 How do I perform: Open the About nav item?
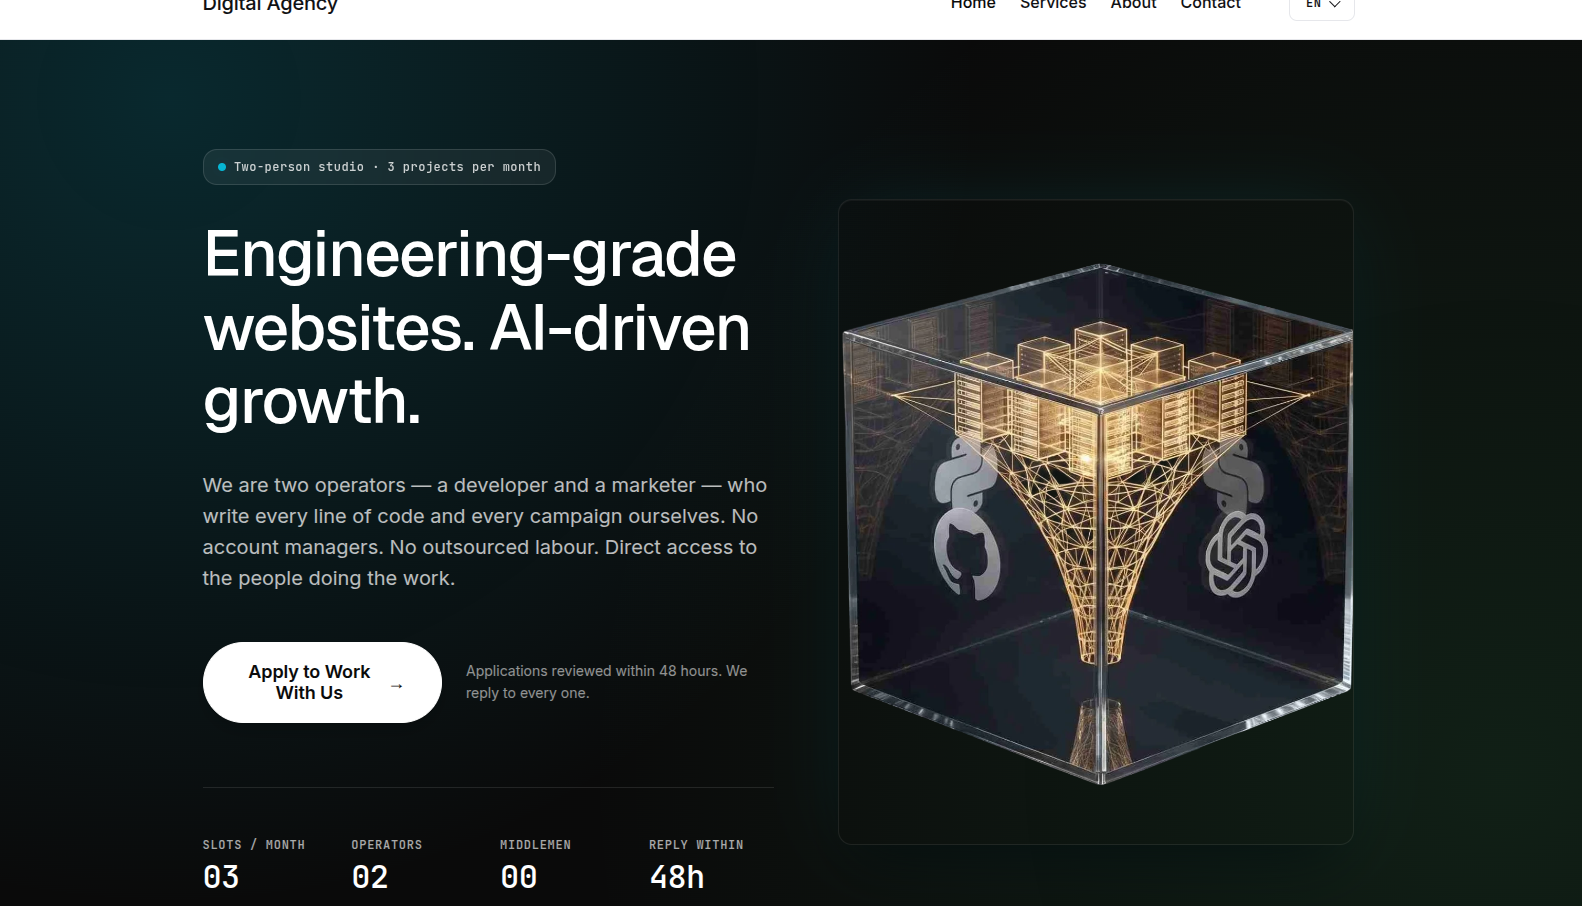pos(1133,5)
